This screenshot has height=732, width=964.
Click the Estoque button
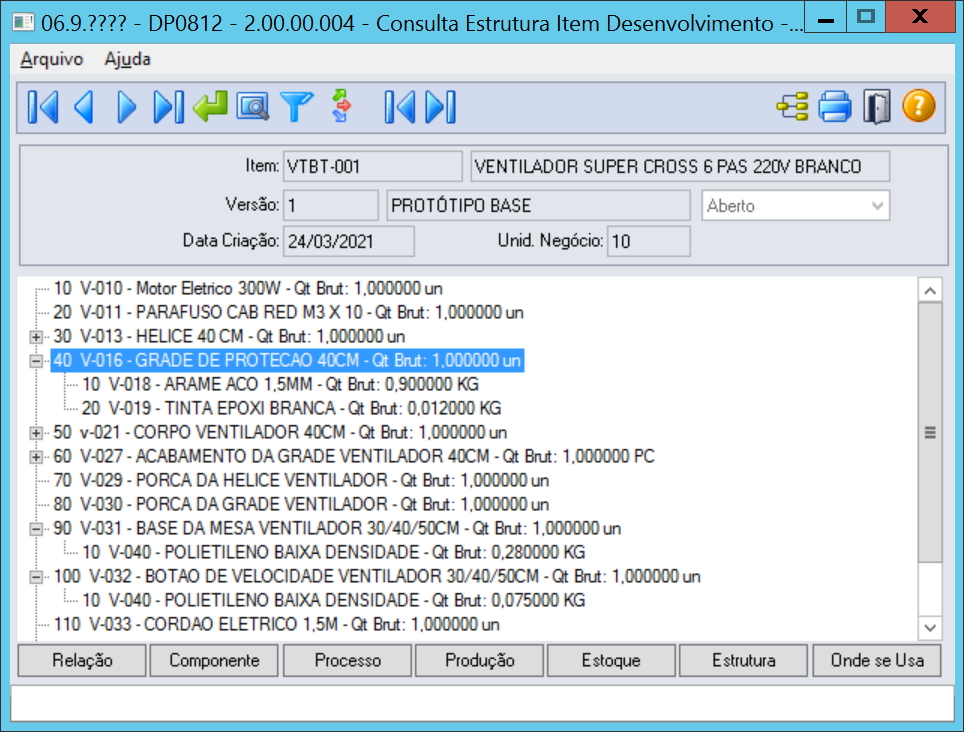[611, 660]
